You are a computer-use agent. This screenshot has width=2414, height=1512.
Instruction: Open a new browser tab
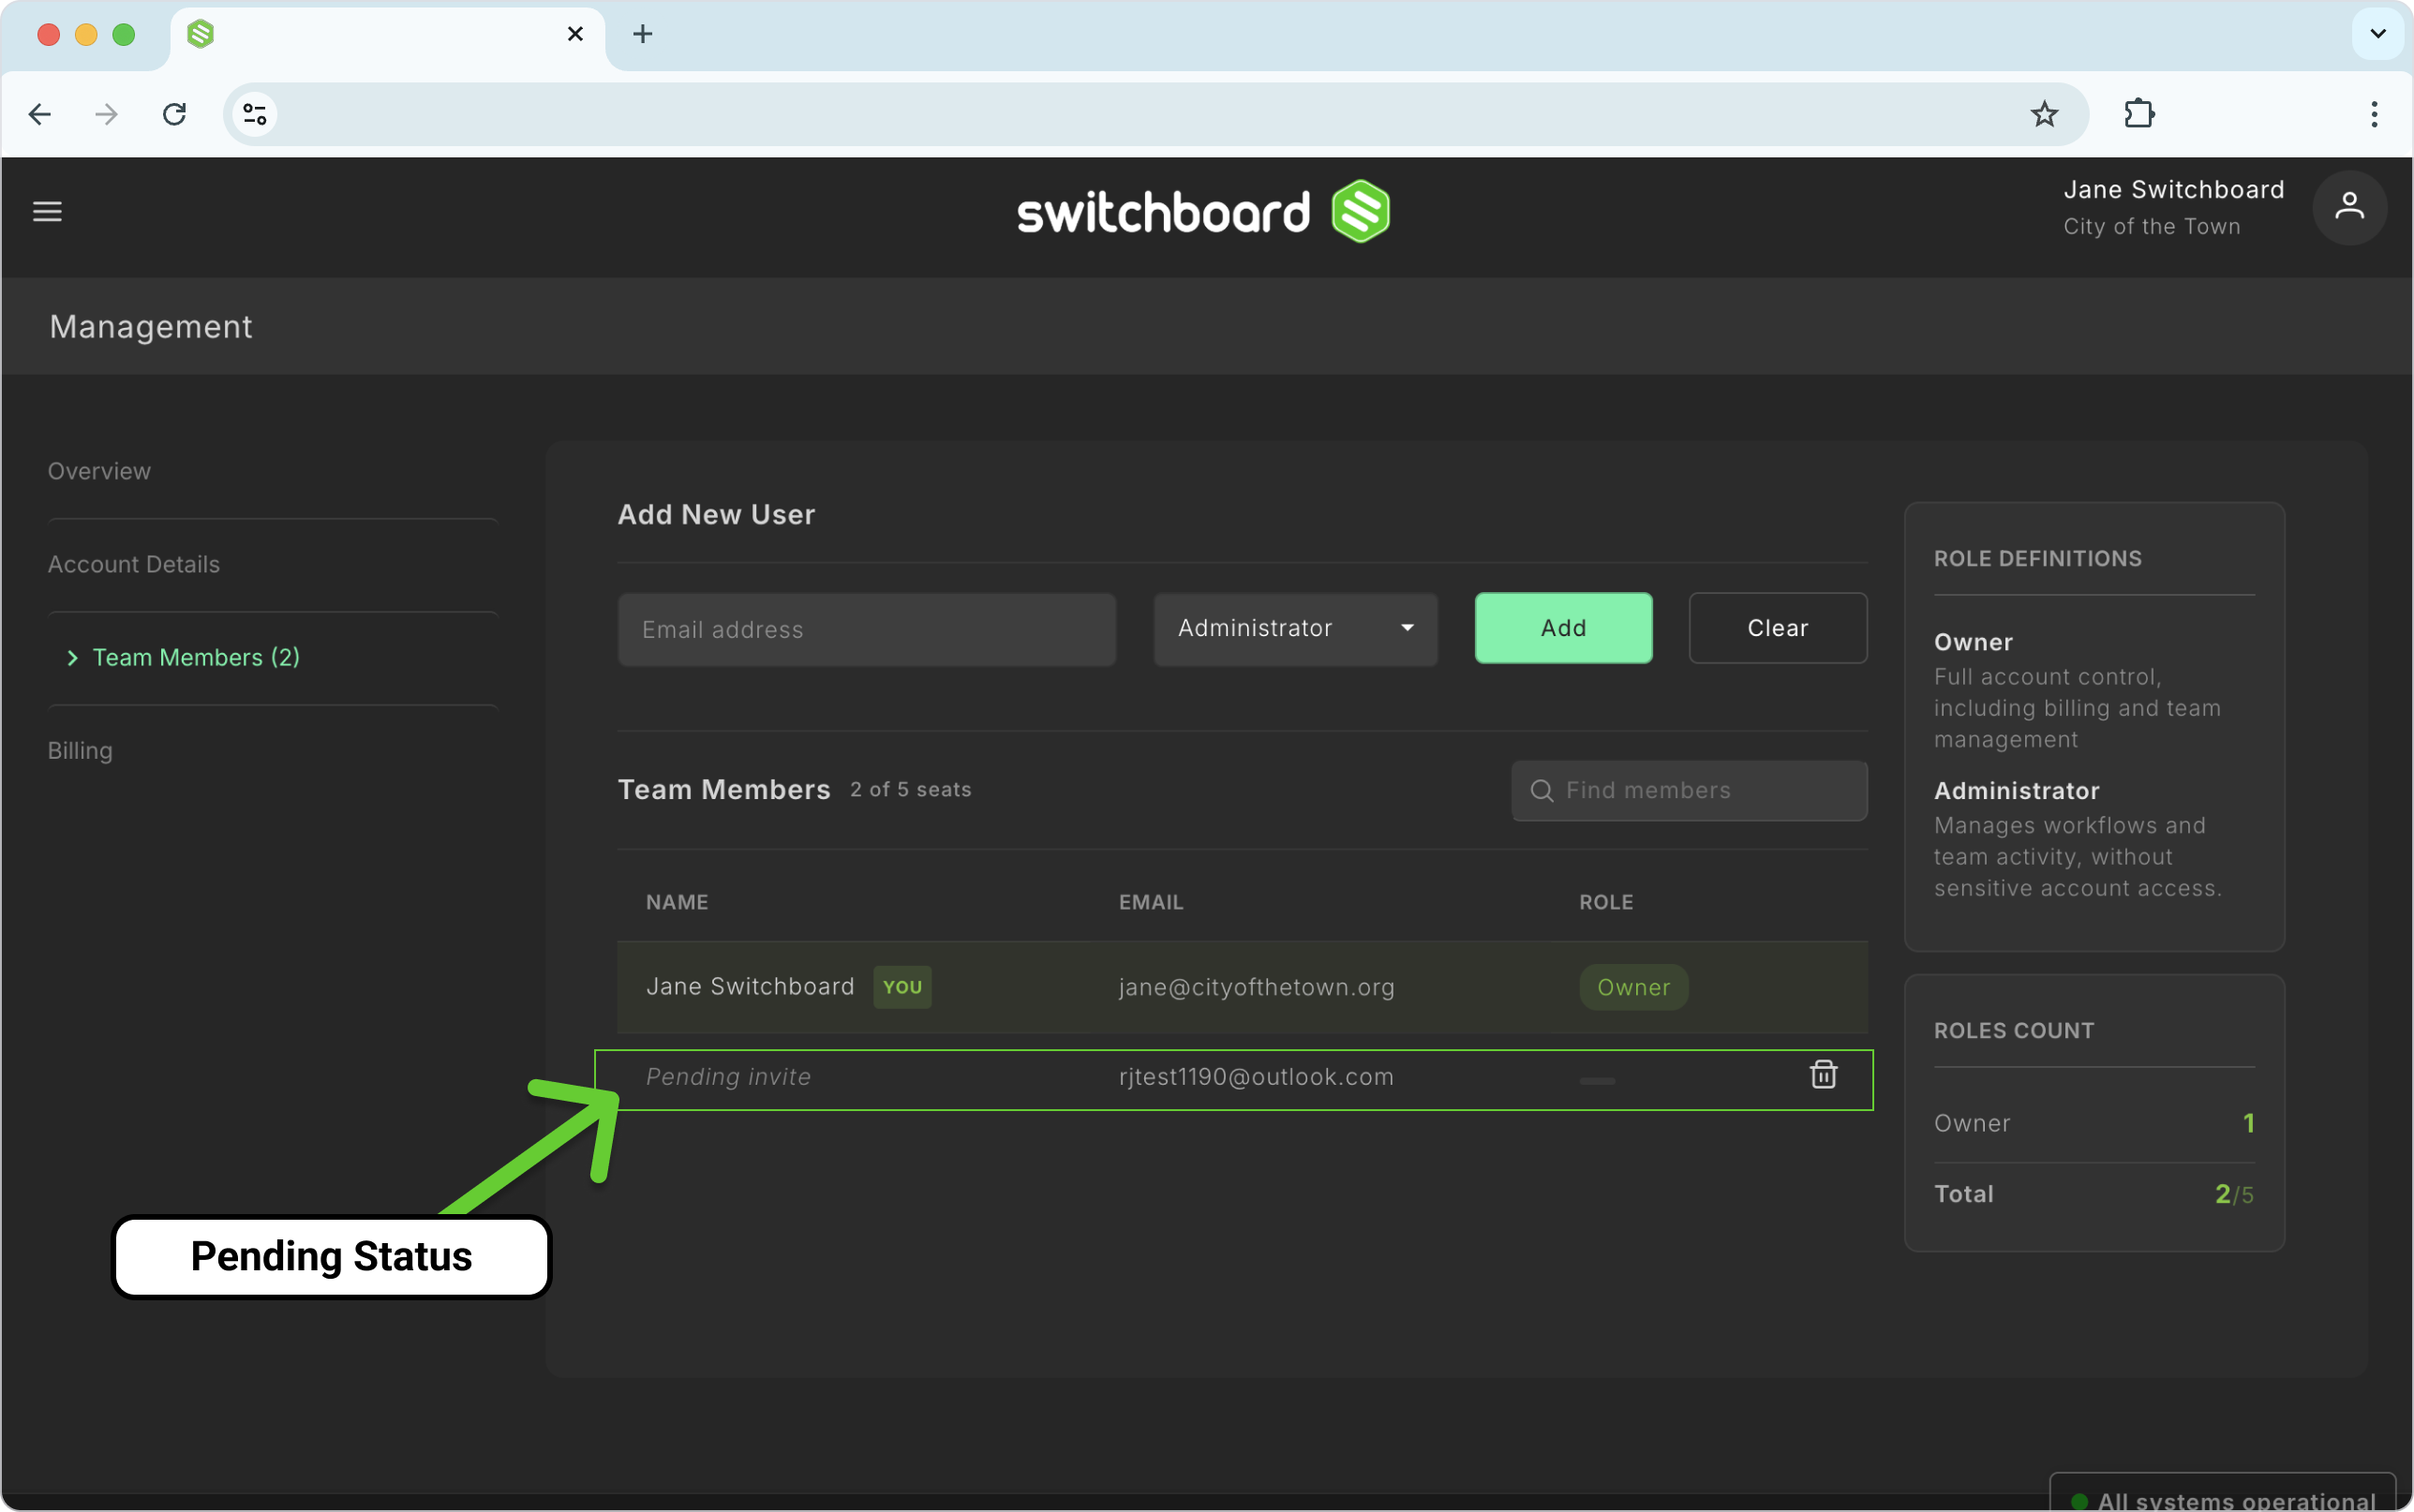coord(643,34)
